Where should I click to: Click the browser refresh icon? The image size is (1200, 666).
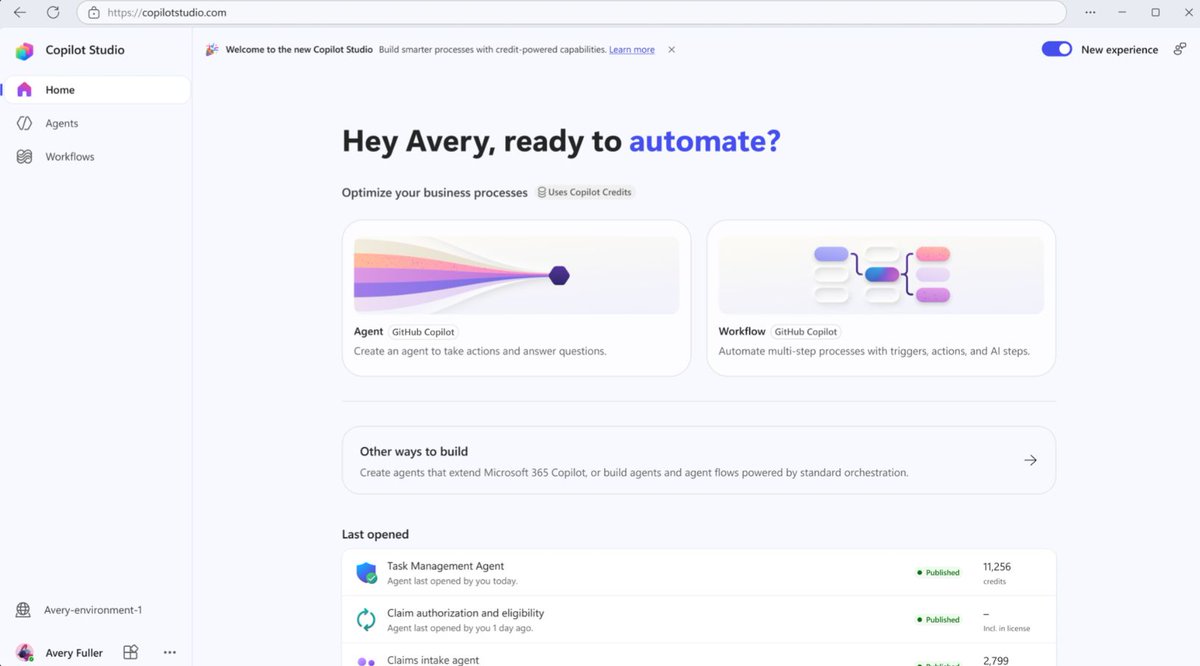(x=53, y=13)
